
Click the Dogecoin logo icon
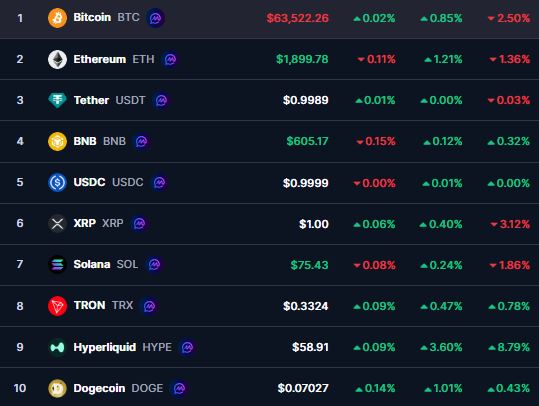[x=57, y=388]
